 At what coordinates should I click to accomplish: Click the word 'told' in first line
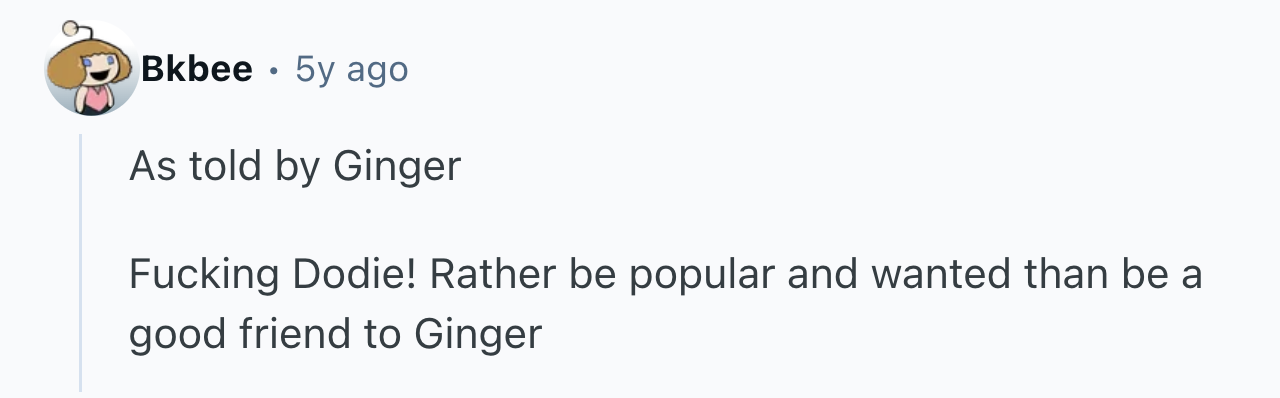[220, 166]
